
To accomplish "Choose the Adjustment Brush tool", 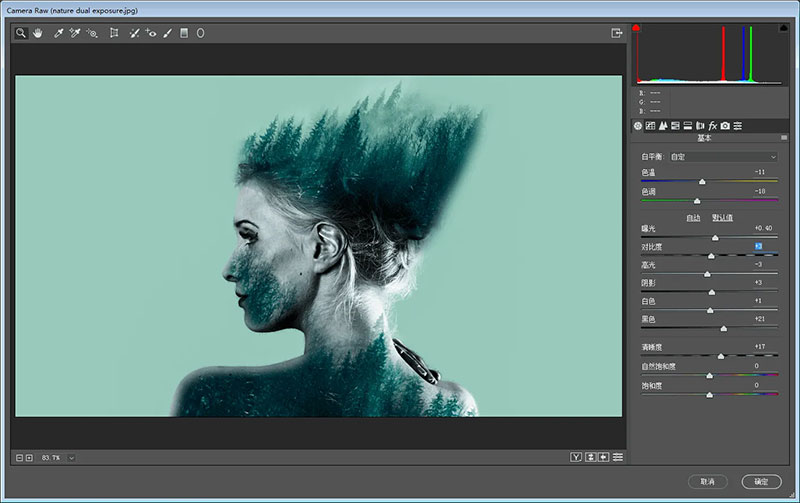I will 167,33.
